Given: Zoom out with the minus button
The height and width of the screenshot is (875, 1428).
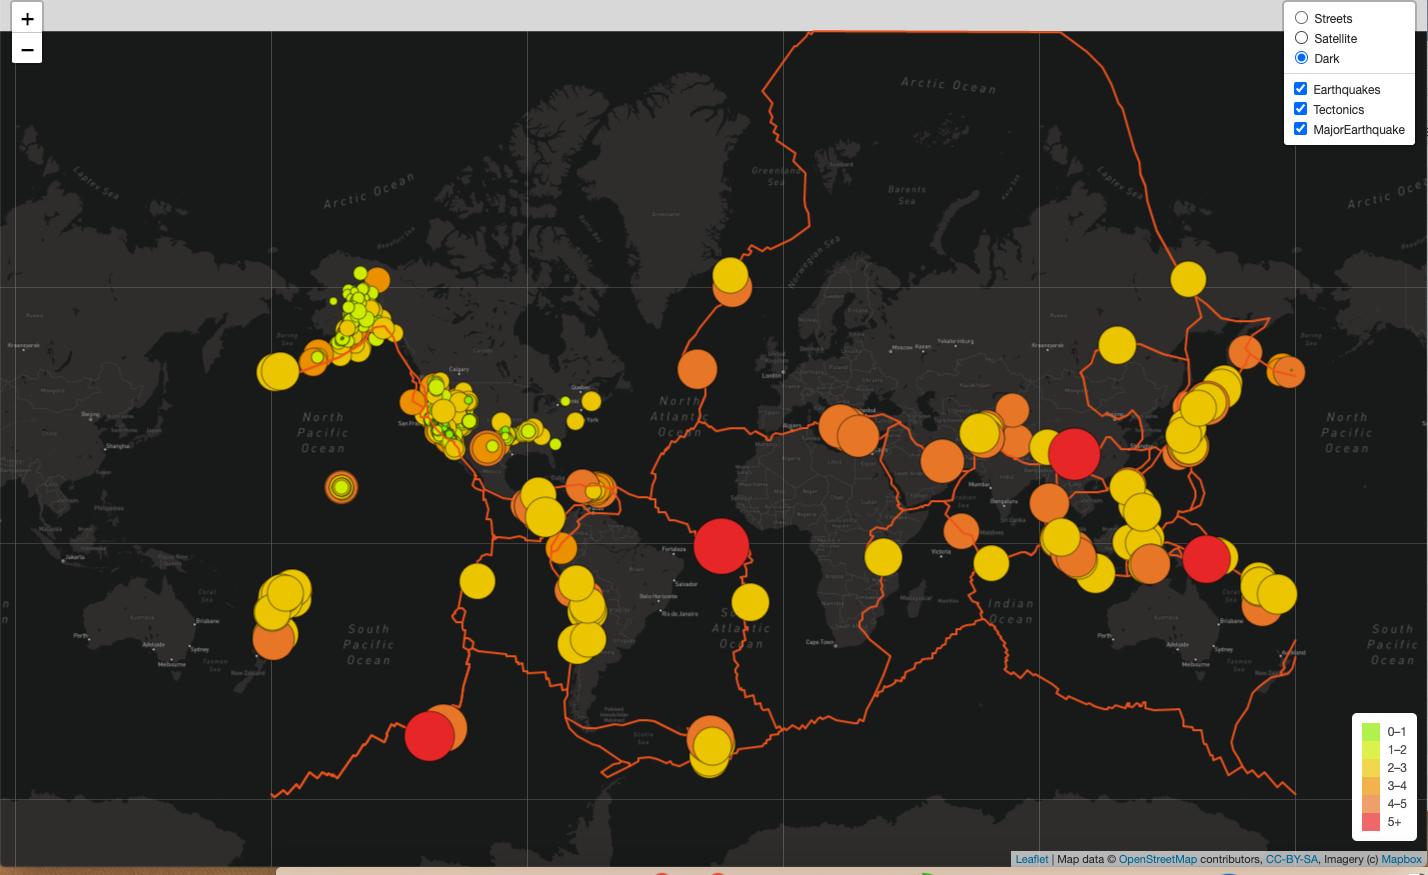Looking at the screenshot, I should click(x=27, y=49).
